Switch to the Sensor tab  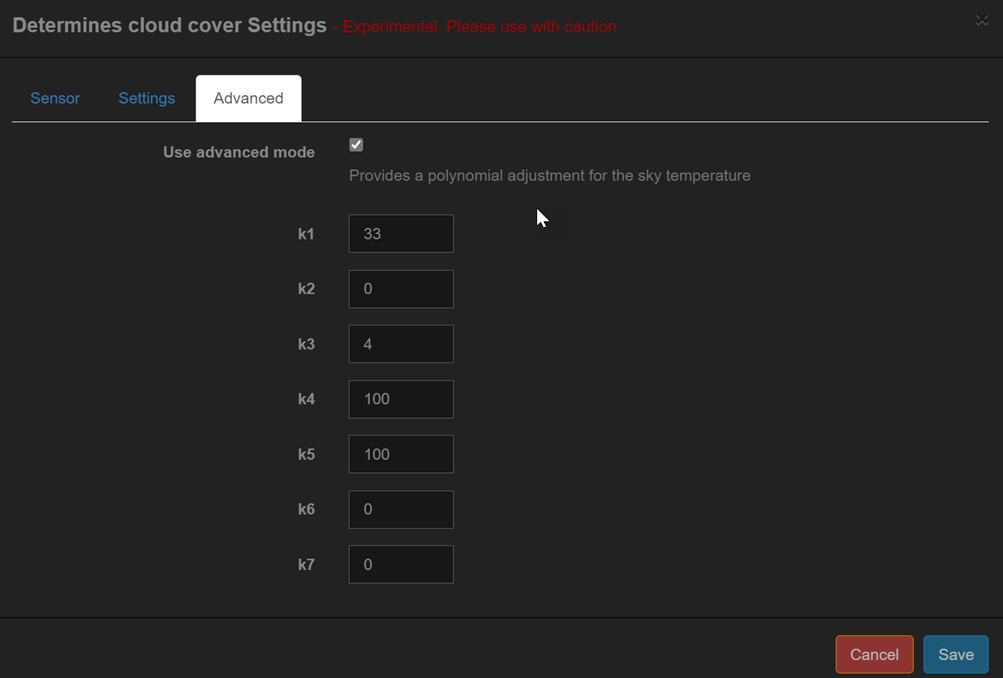55,98
